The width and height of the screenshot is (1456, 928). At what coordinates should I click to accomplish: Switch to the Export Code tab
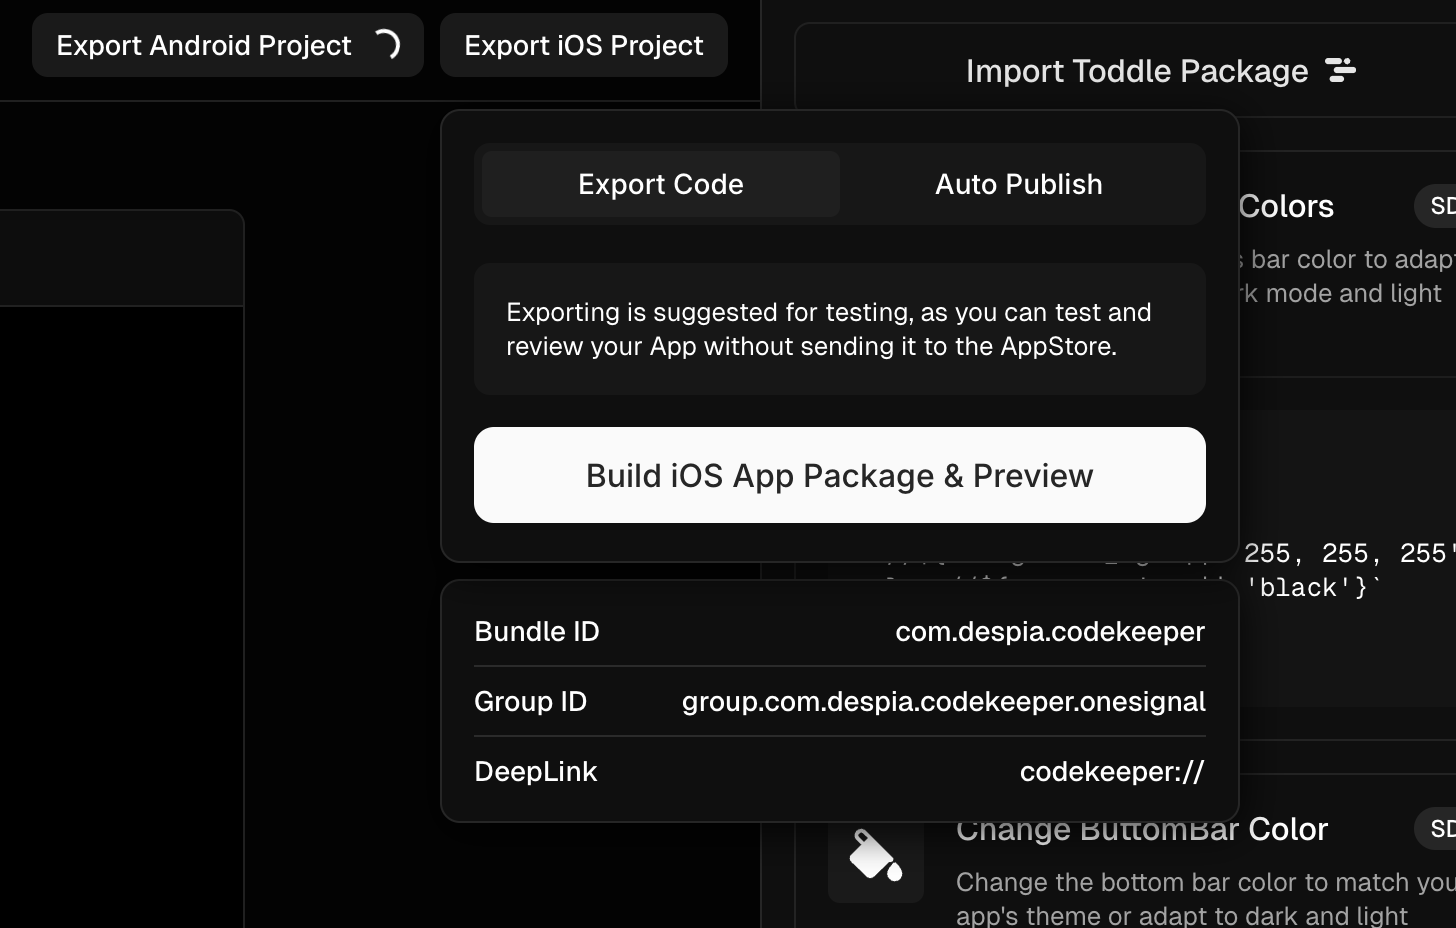(x=660, y=184)
